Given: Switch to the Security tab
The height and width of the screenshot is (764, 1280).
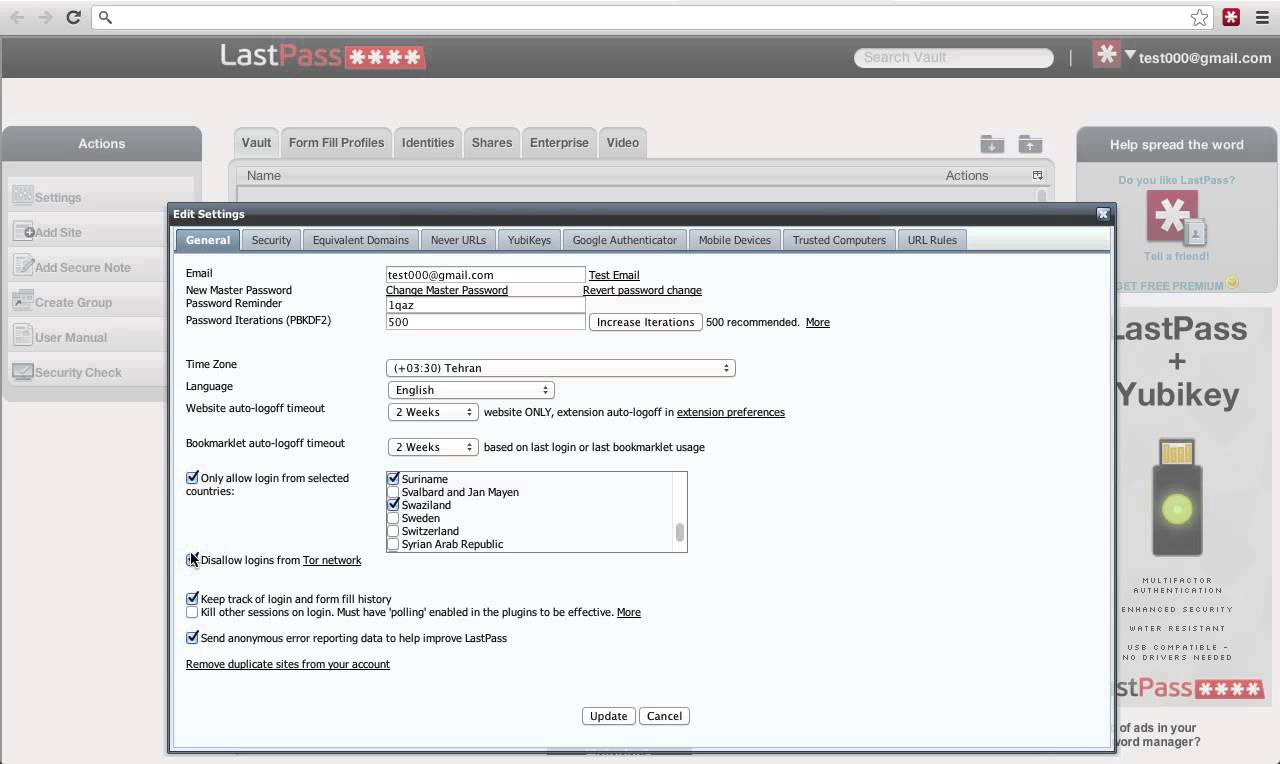Looking at the screenshot, I should pyautogui.click(x=271, y=240).
